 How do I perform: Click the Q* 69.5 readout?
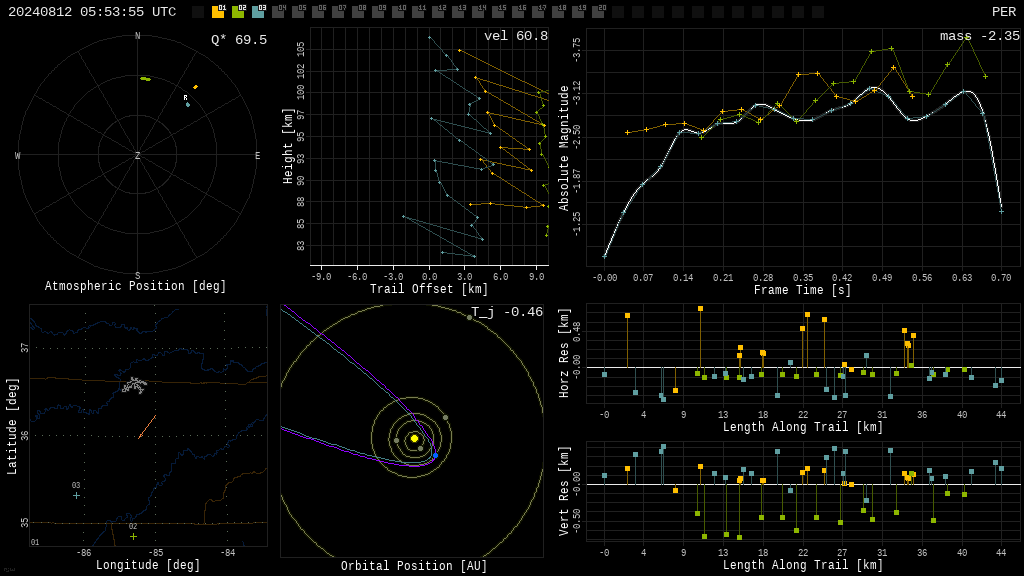coord(239,40)
